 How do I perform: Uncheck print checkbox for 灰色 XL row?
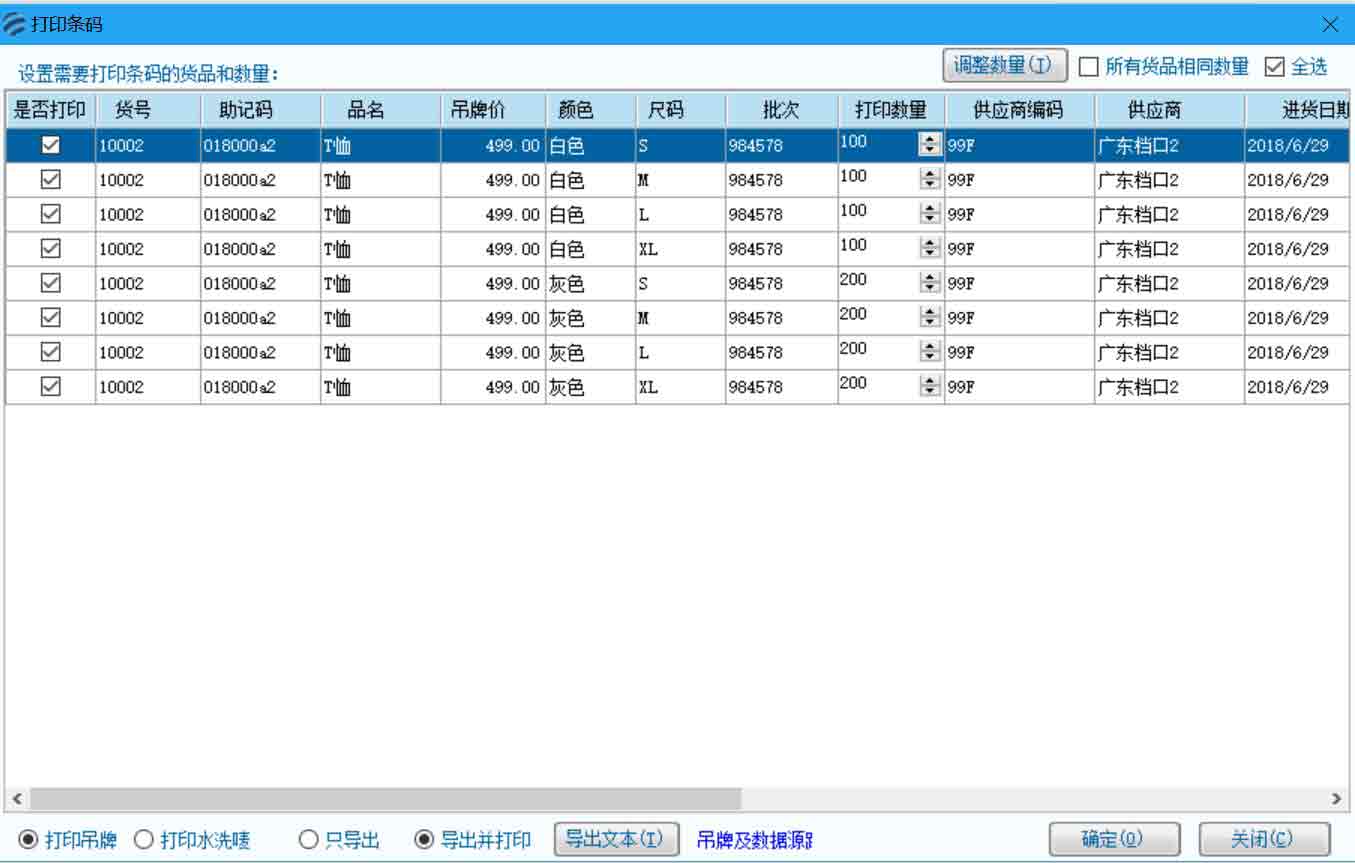coord(50,387)
